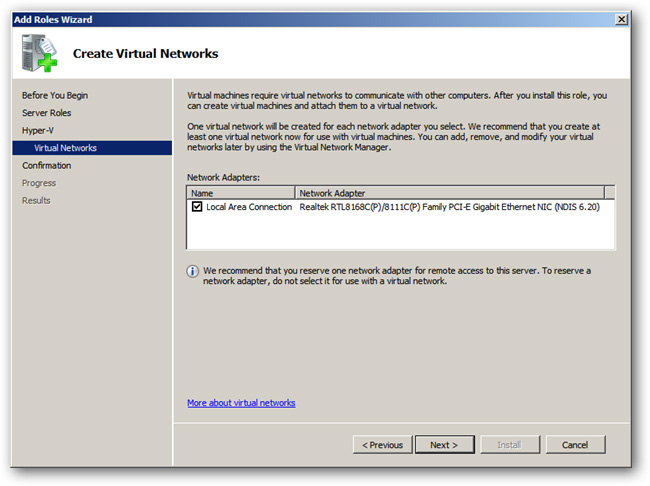This screenshot has height=486, width=650.
Task: Click the Results step label
Action: (36, 200)
